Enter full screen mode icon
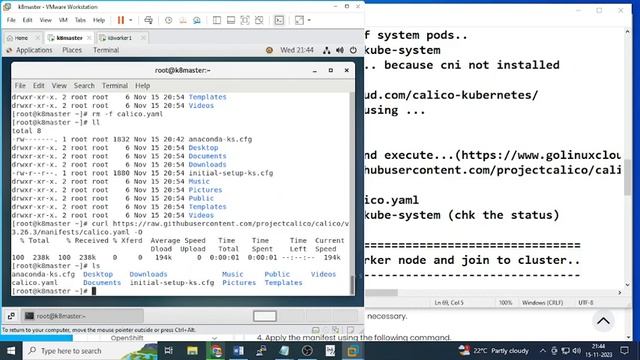Screen dimensions: 640x360 245,20
